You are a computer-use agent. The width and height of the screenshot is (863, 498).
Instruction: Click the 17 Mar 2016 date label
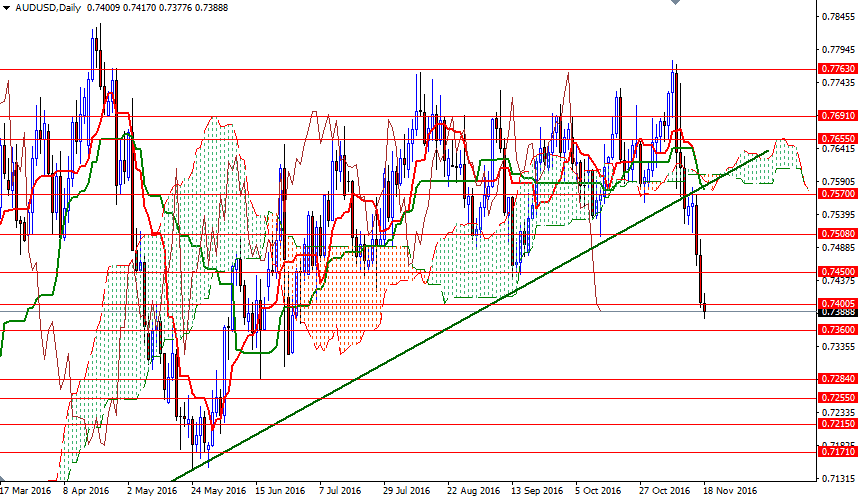click(26, 490)
